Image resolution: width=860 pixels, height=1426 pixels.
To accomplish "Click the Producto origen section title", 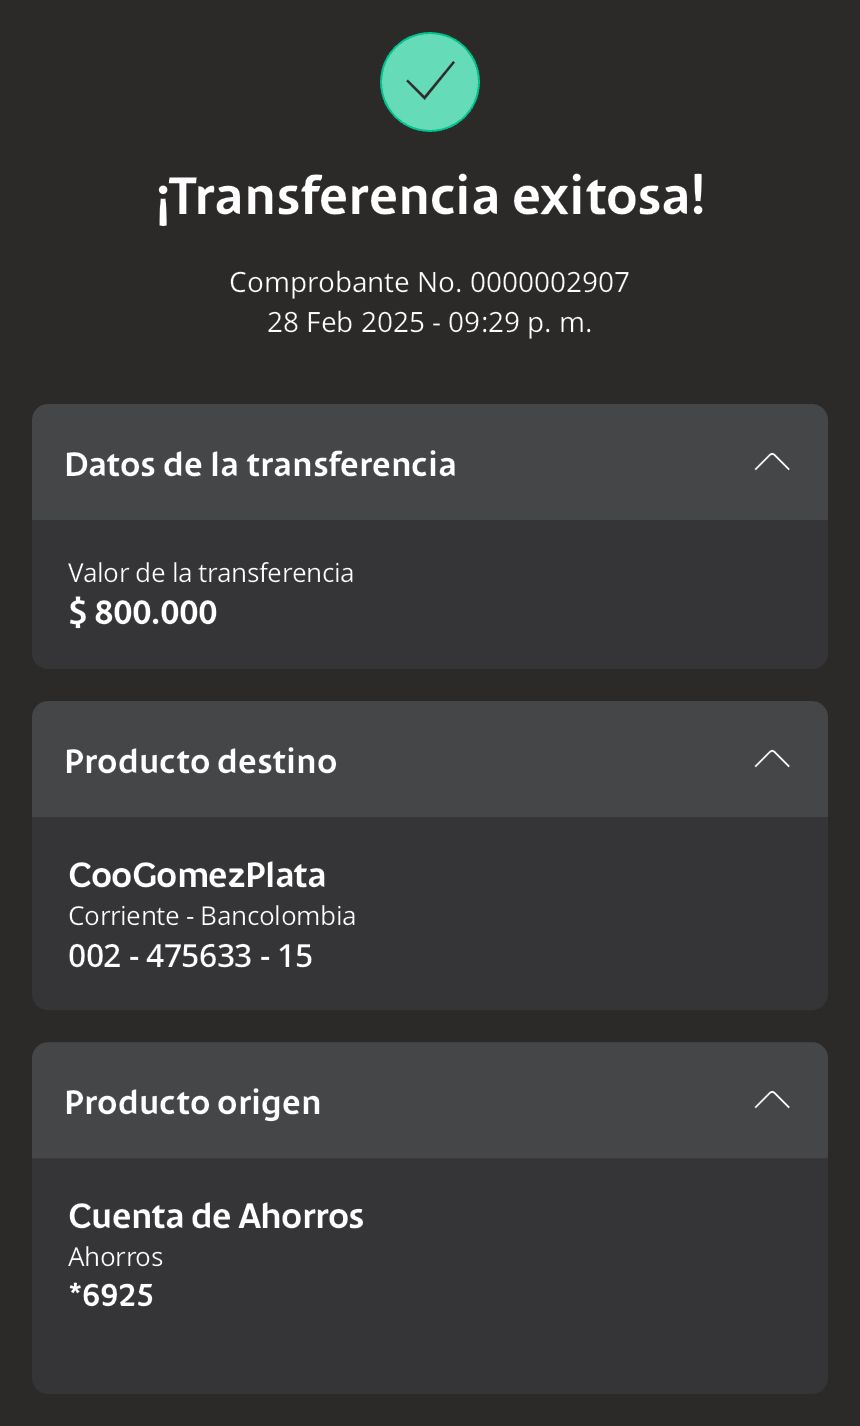I will (x=193, y=1102).
